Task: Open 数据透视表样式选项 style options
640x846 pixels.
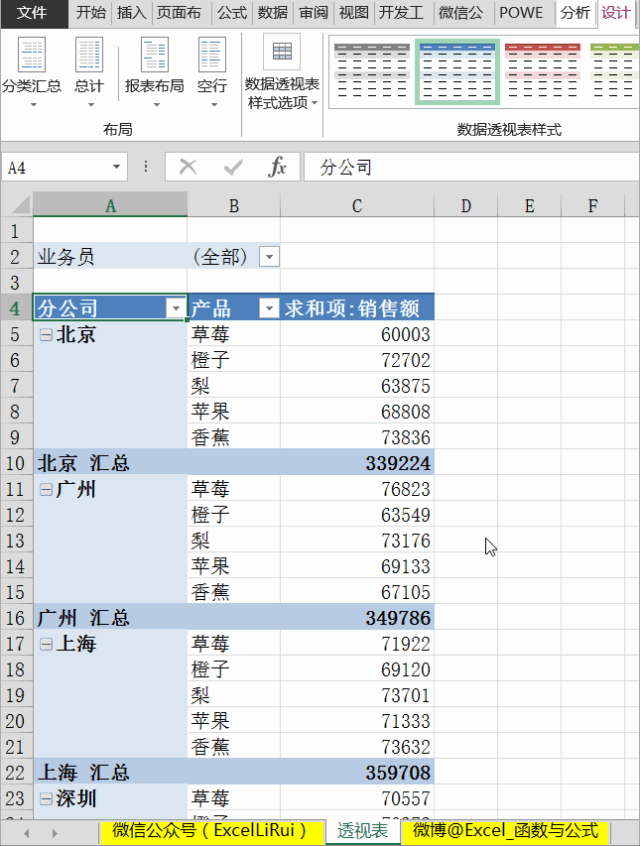Action: [x=282, y=71]
